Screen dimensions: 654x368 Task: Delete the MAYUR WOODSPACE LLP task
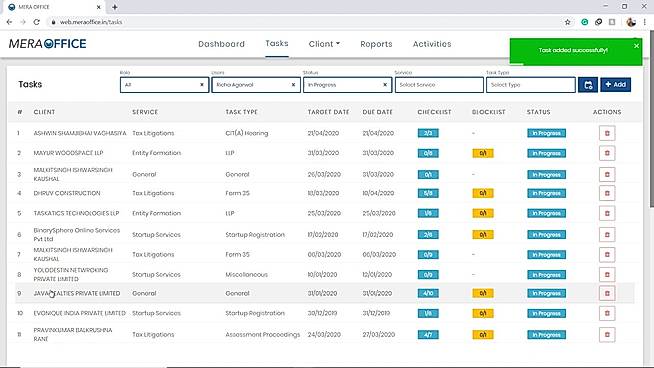click(607, 153)
